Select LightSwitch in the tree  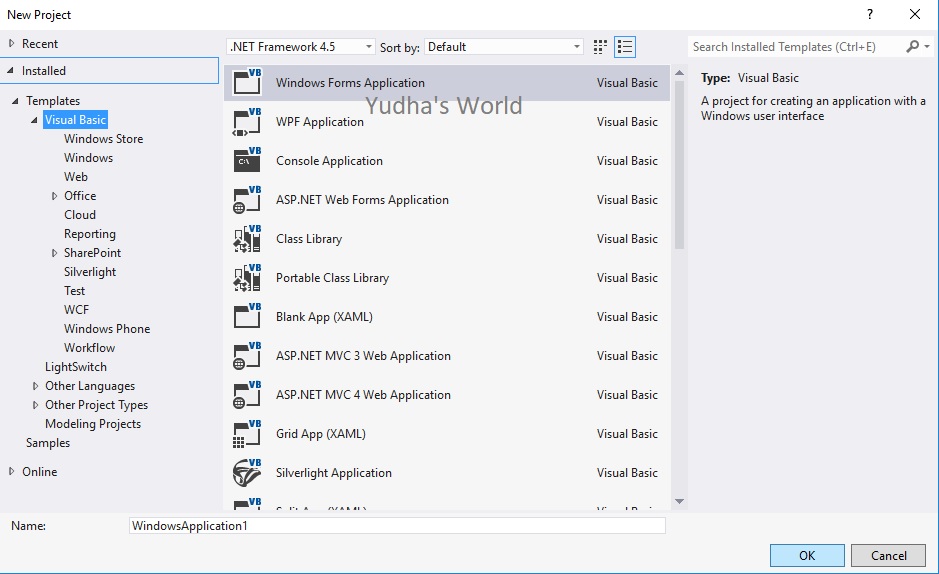coord(75,367)
